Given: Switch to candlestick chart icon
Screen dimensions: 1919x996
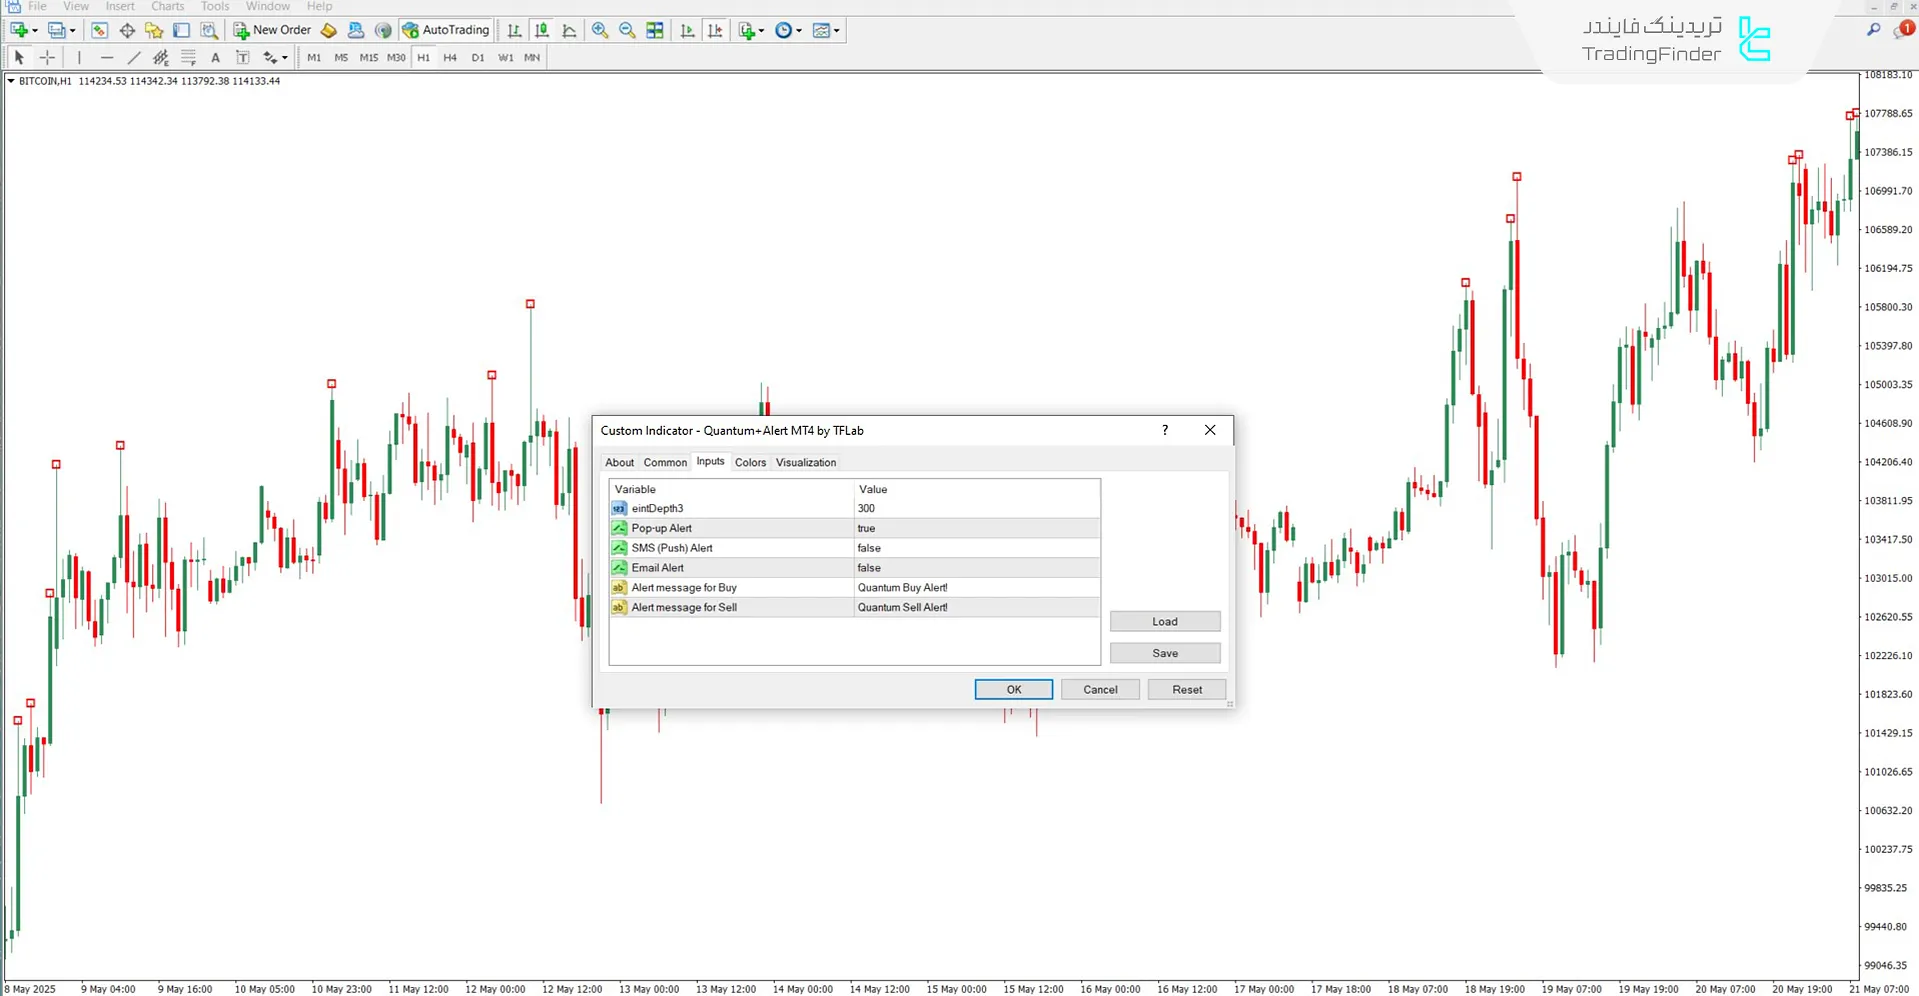Looking at the screenshot, I should pos(542,30).
